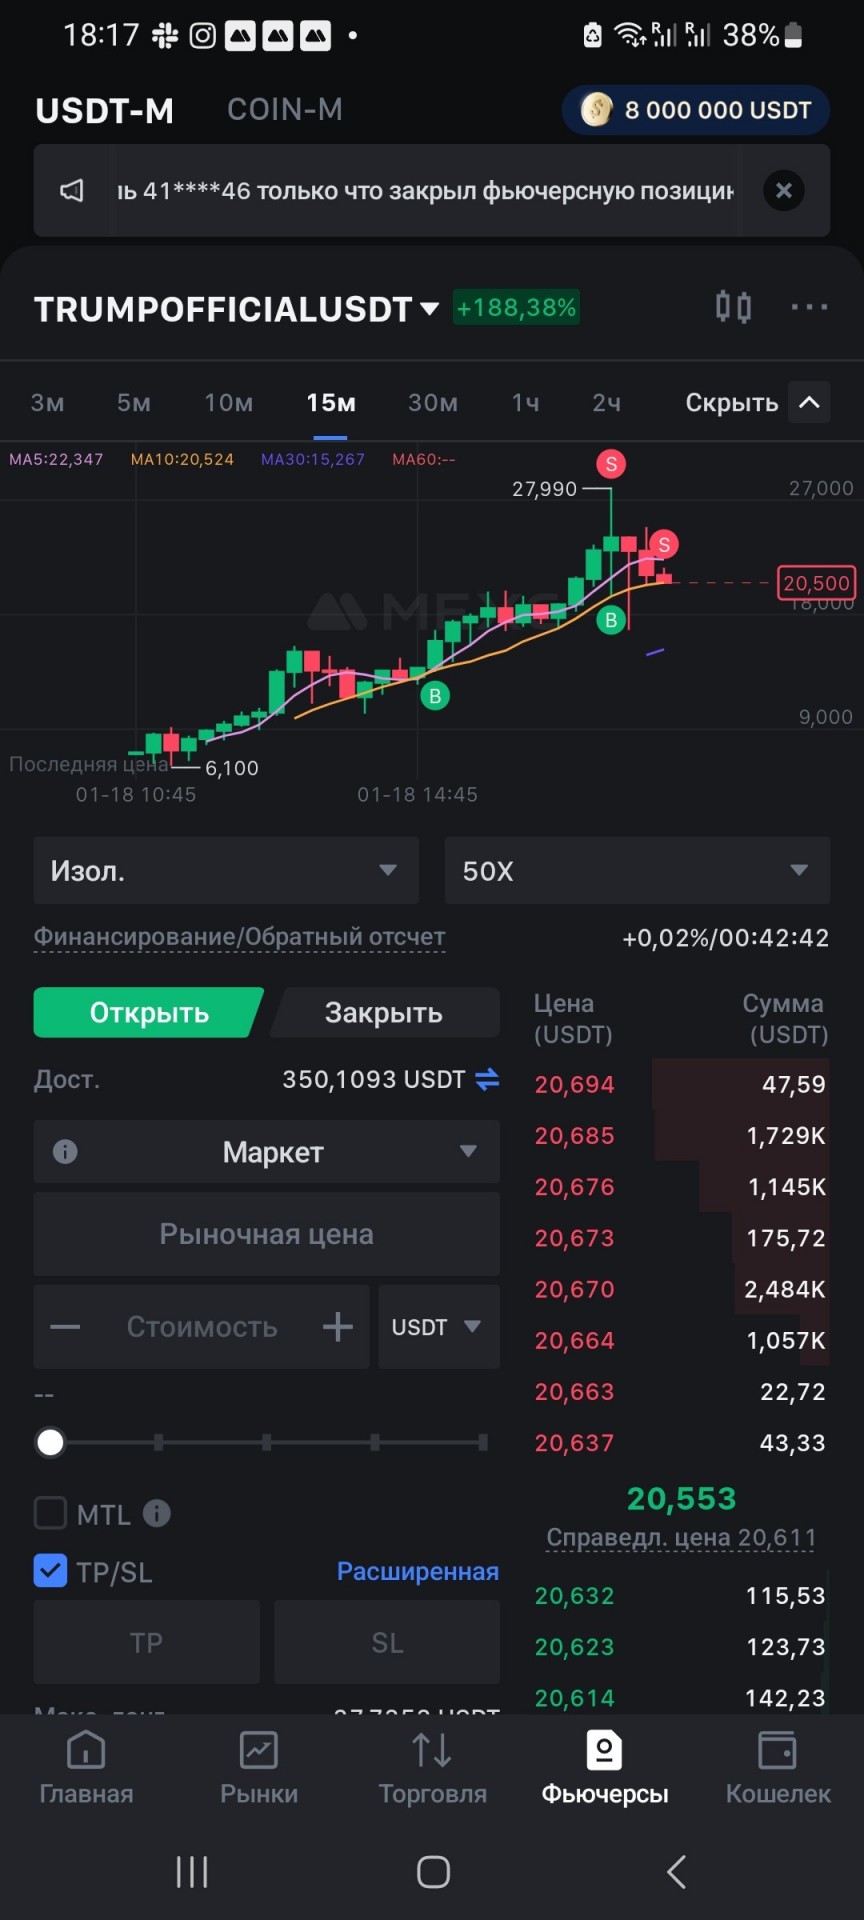
Task: Dismiss the announcement banner with X
Action: pos(784,190)
